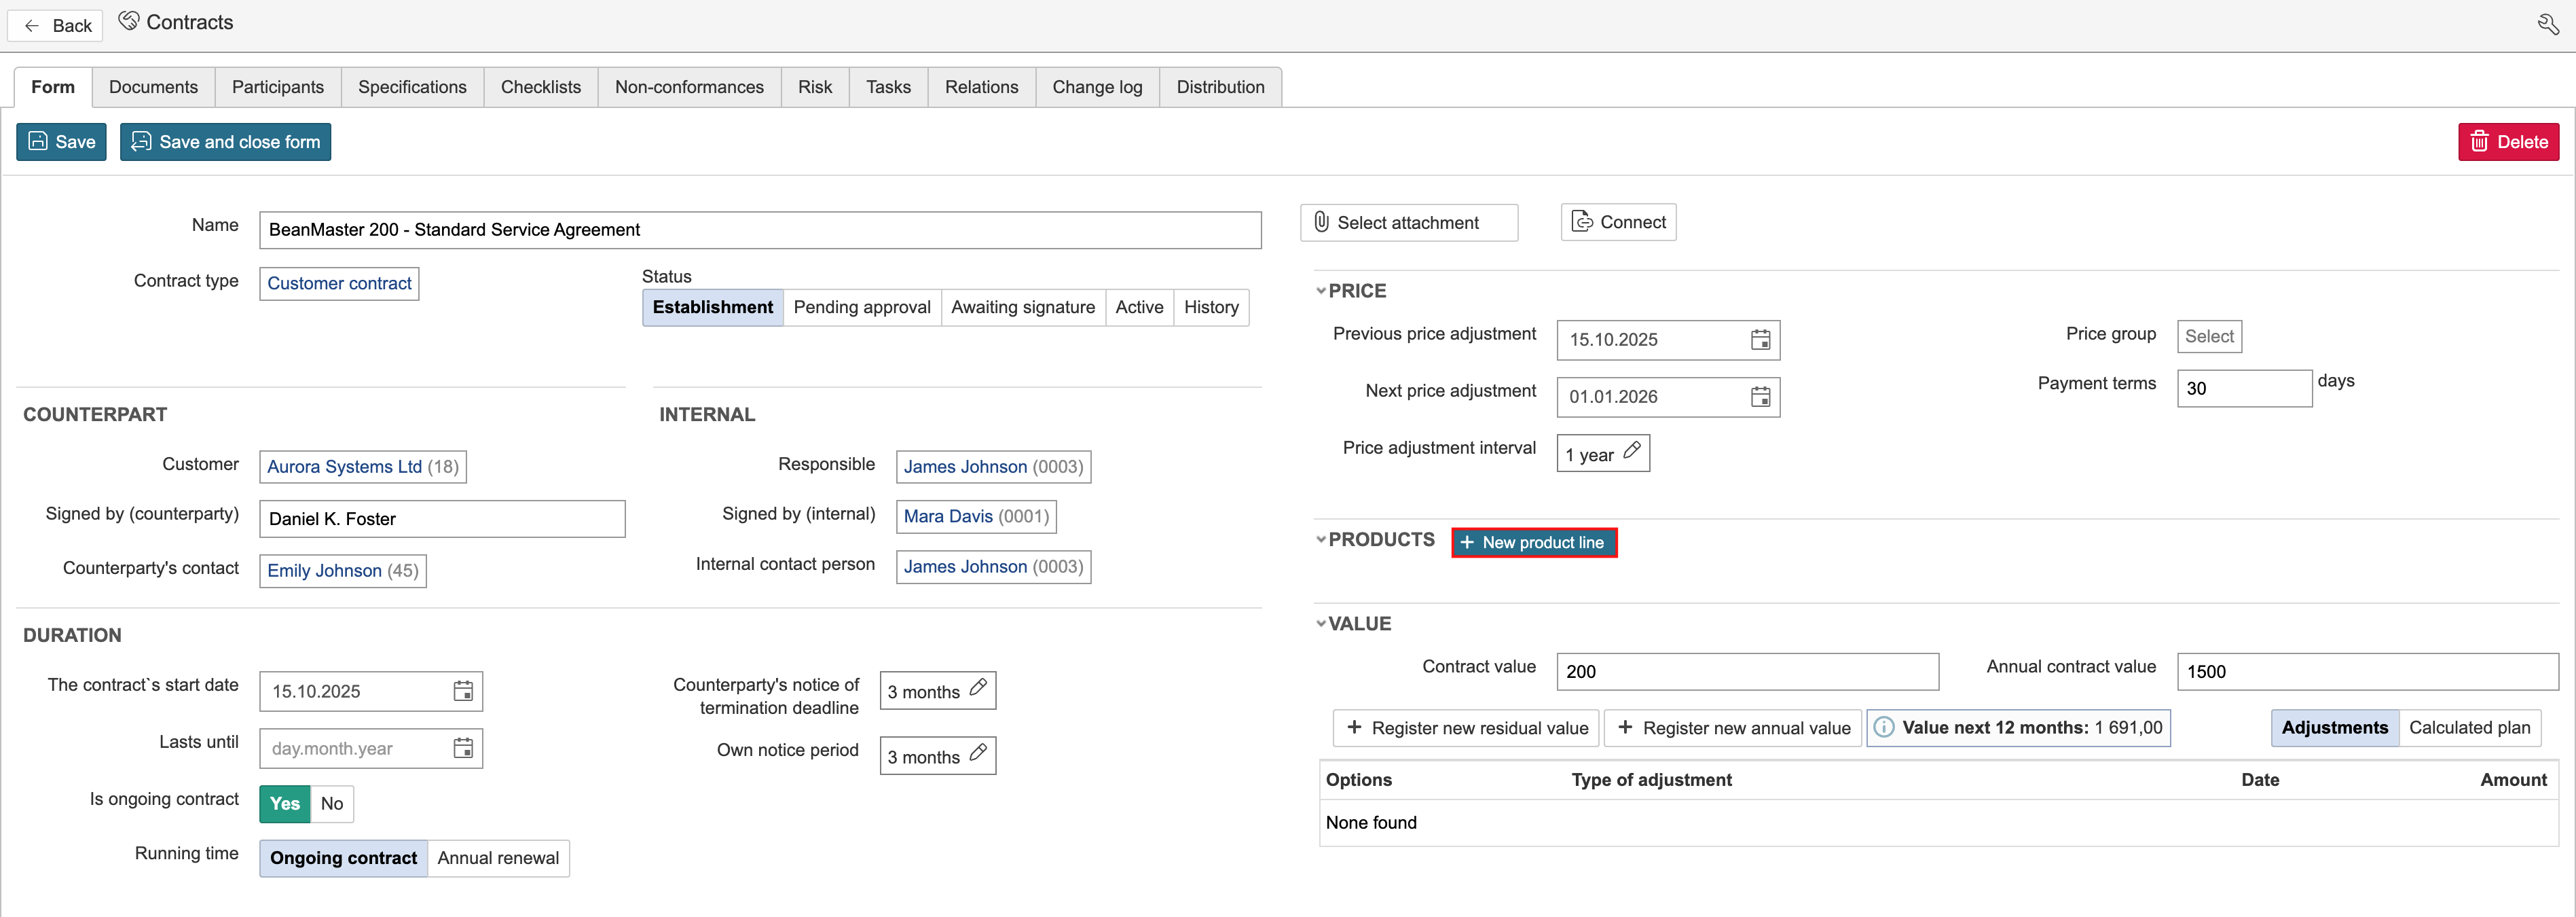
Task: Set status to Awaiting signature
Action: [1023, 307]
